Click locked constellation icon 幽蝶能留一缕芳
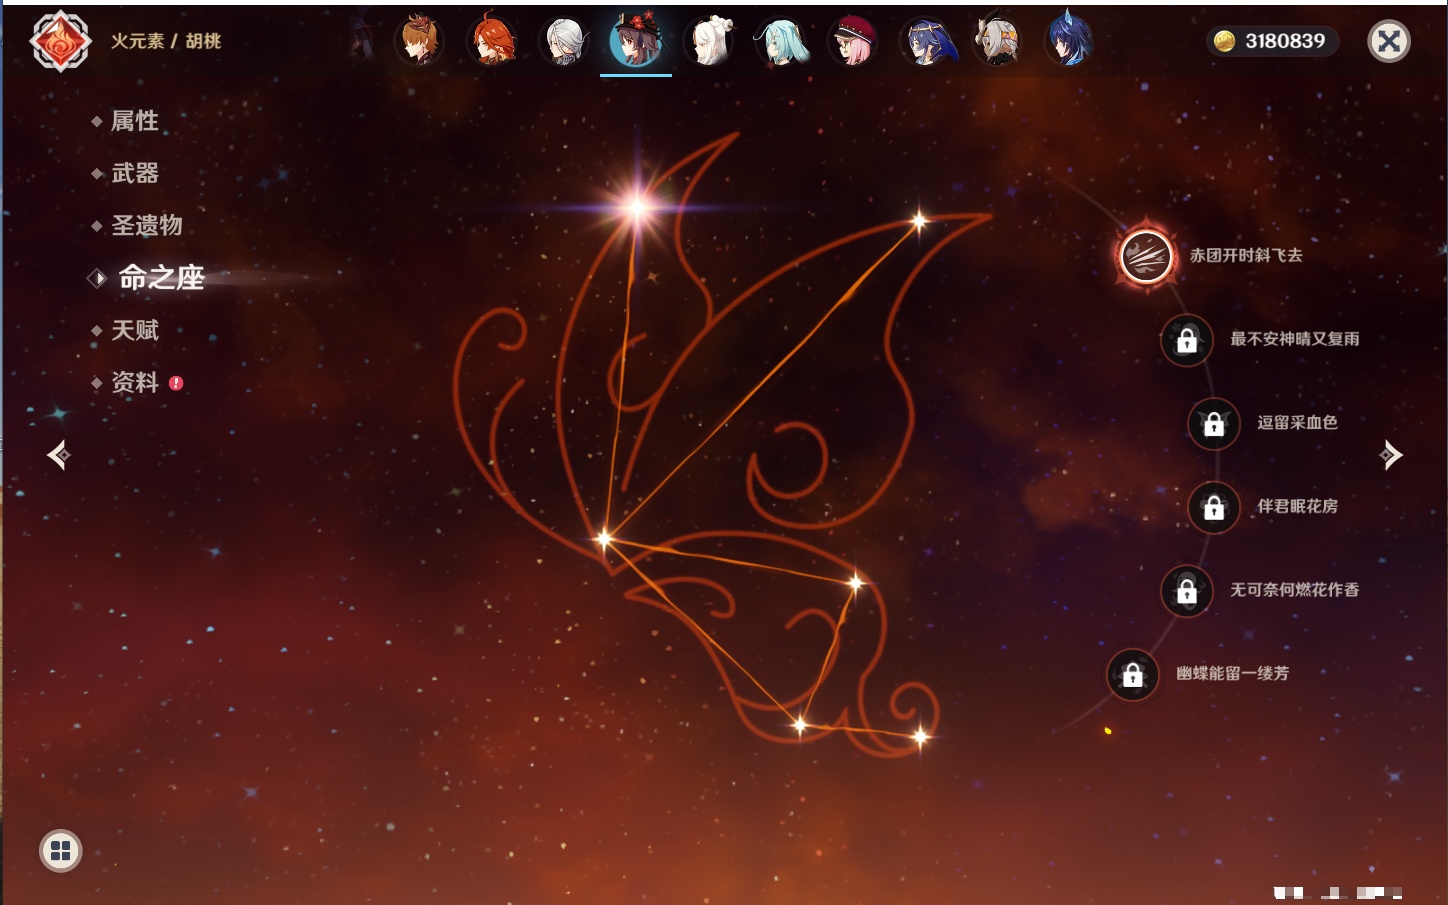 1133,675
